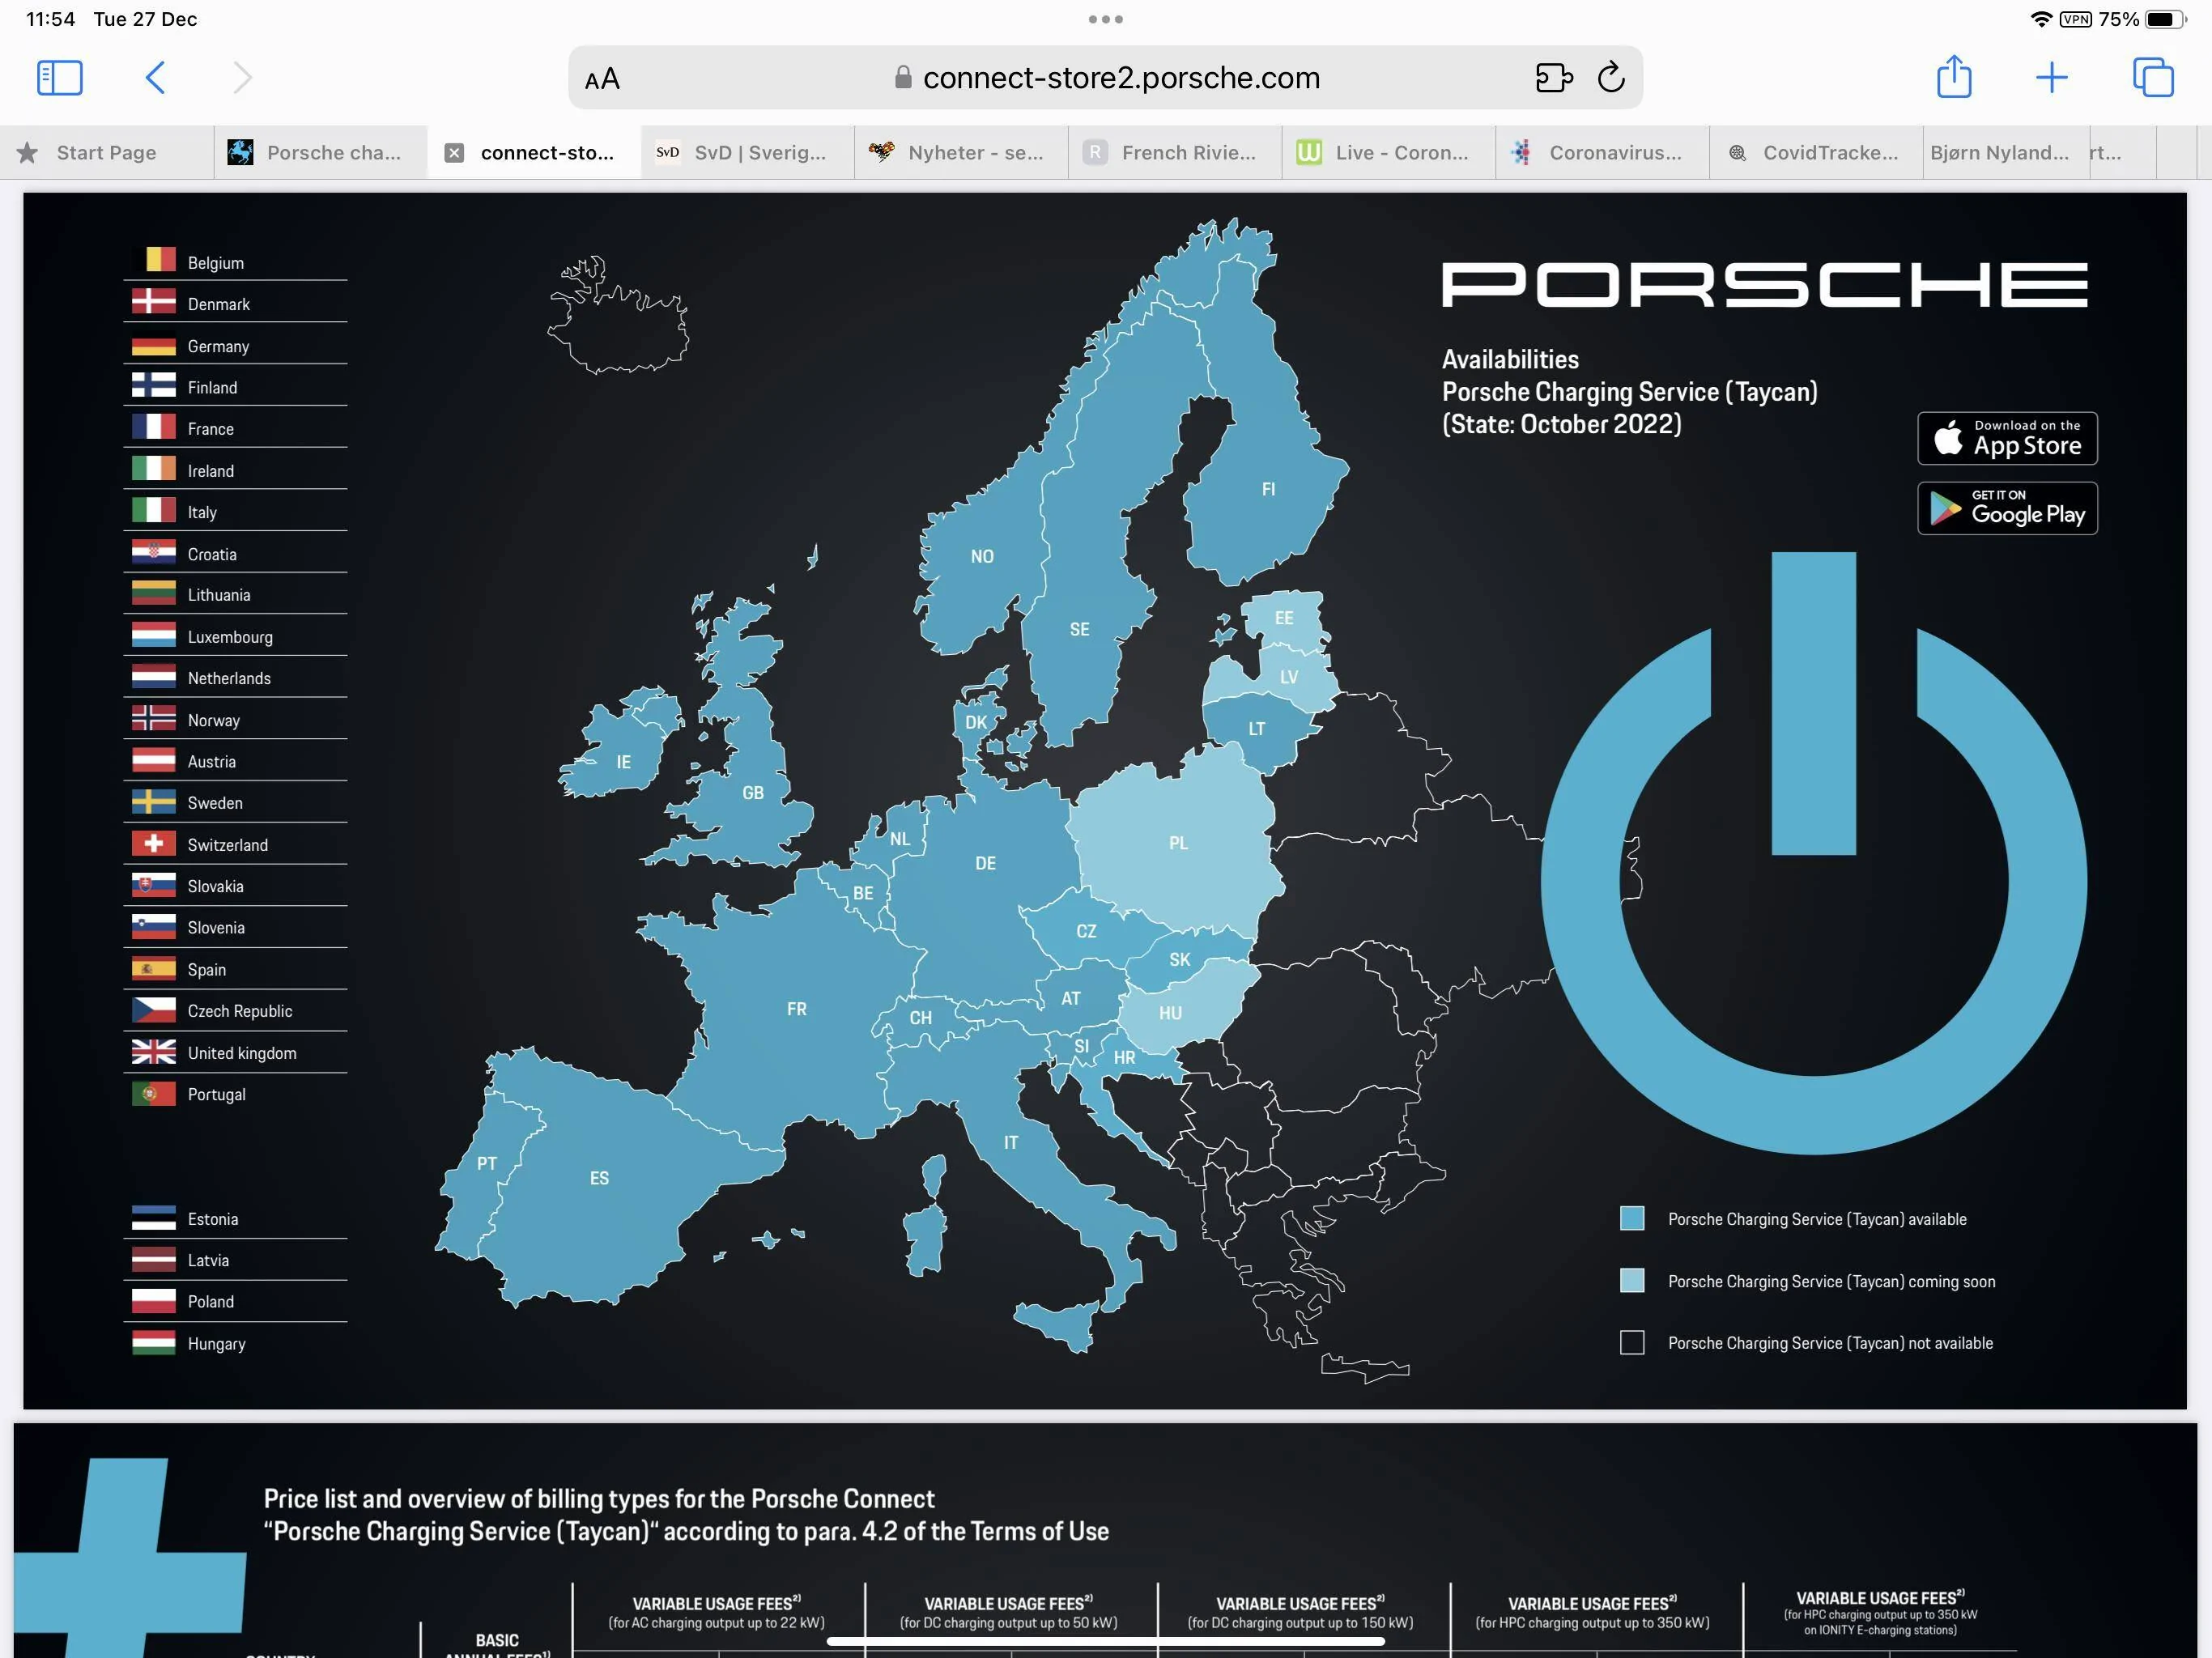
Task: Click the PL label on the map
Action: (1178, 843)
